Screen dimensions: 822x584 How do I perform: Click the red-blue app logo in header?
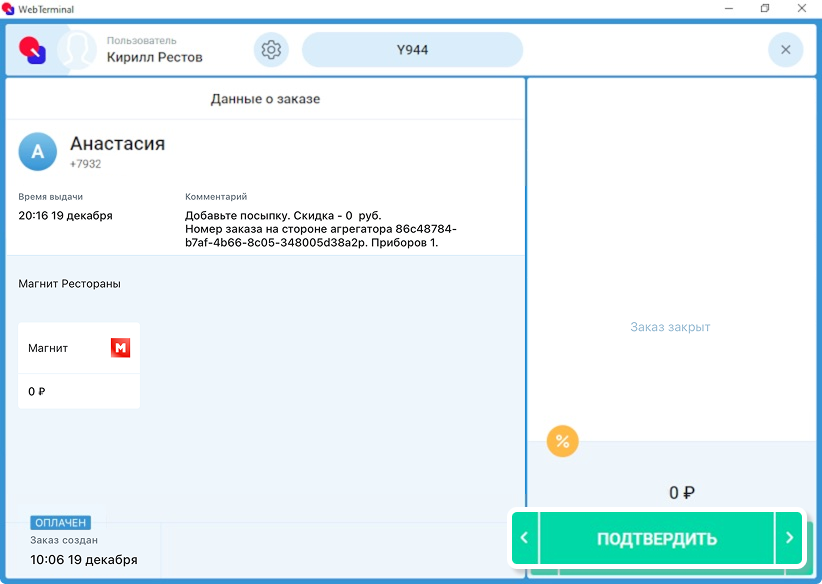(33, 50)
